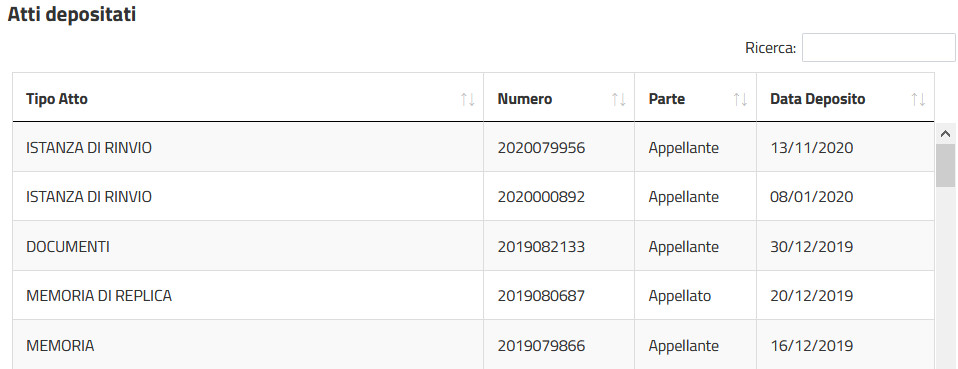Image resolution: width=958 pixels, height=369 pixels.
Task: Sort table by Data Deposito arrows icon
Action: tap(918, 100)
